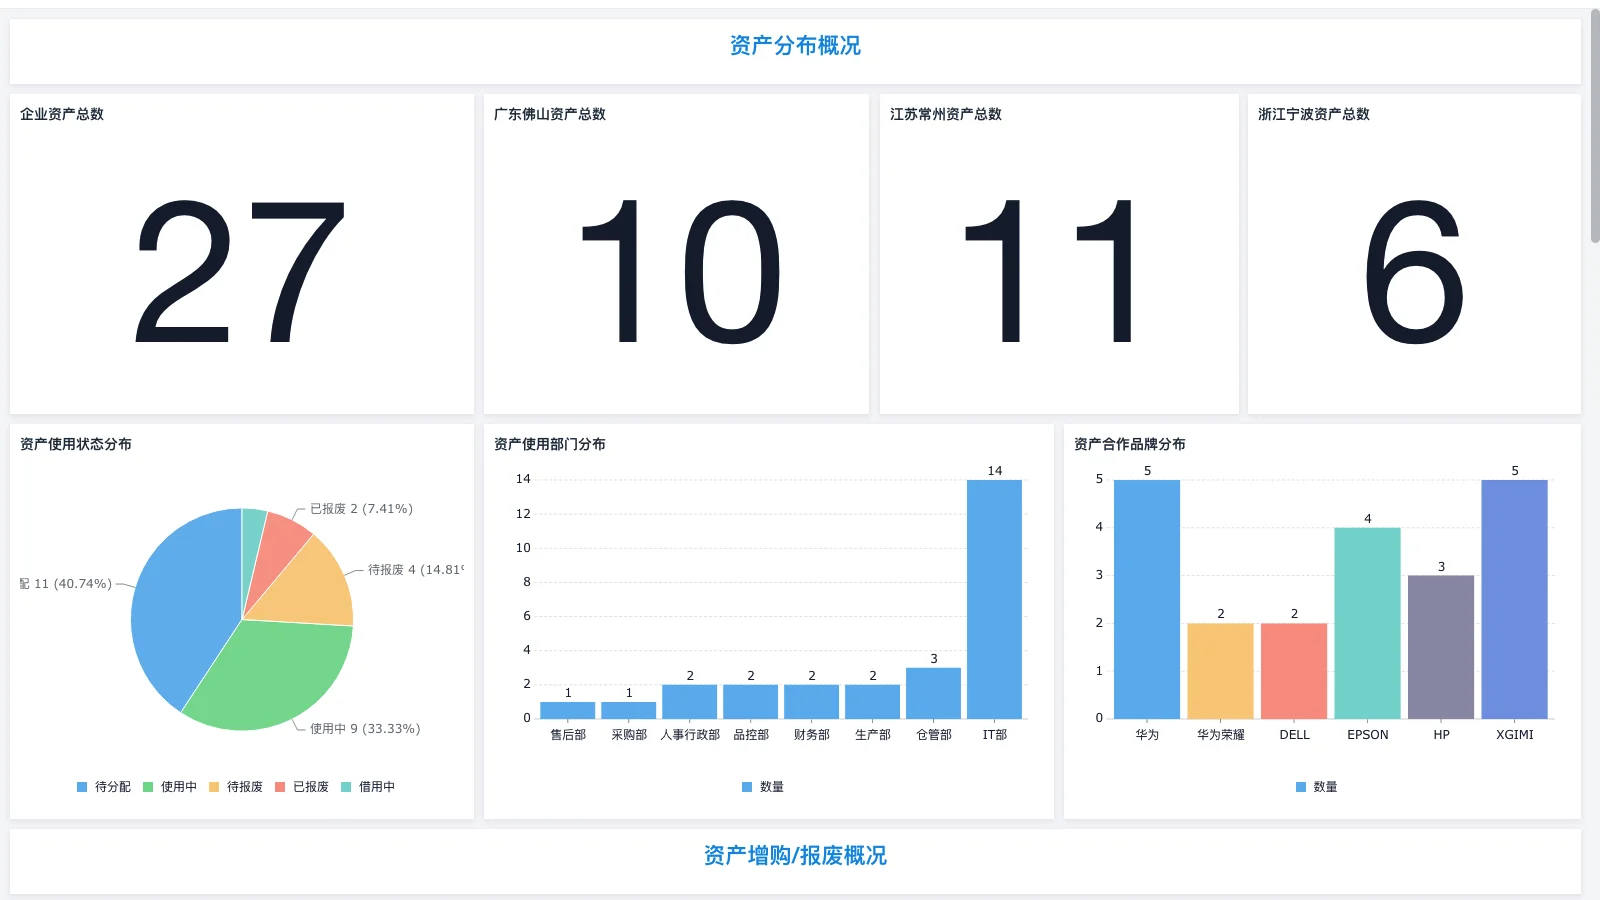Toggle the 待分配 legend entry in pie chart
This screenshot has width=1600, height=900.
(x=104, y=787)
